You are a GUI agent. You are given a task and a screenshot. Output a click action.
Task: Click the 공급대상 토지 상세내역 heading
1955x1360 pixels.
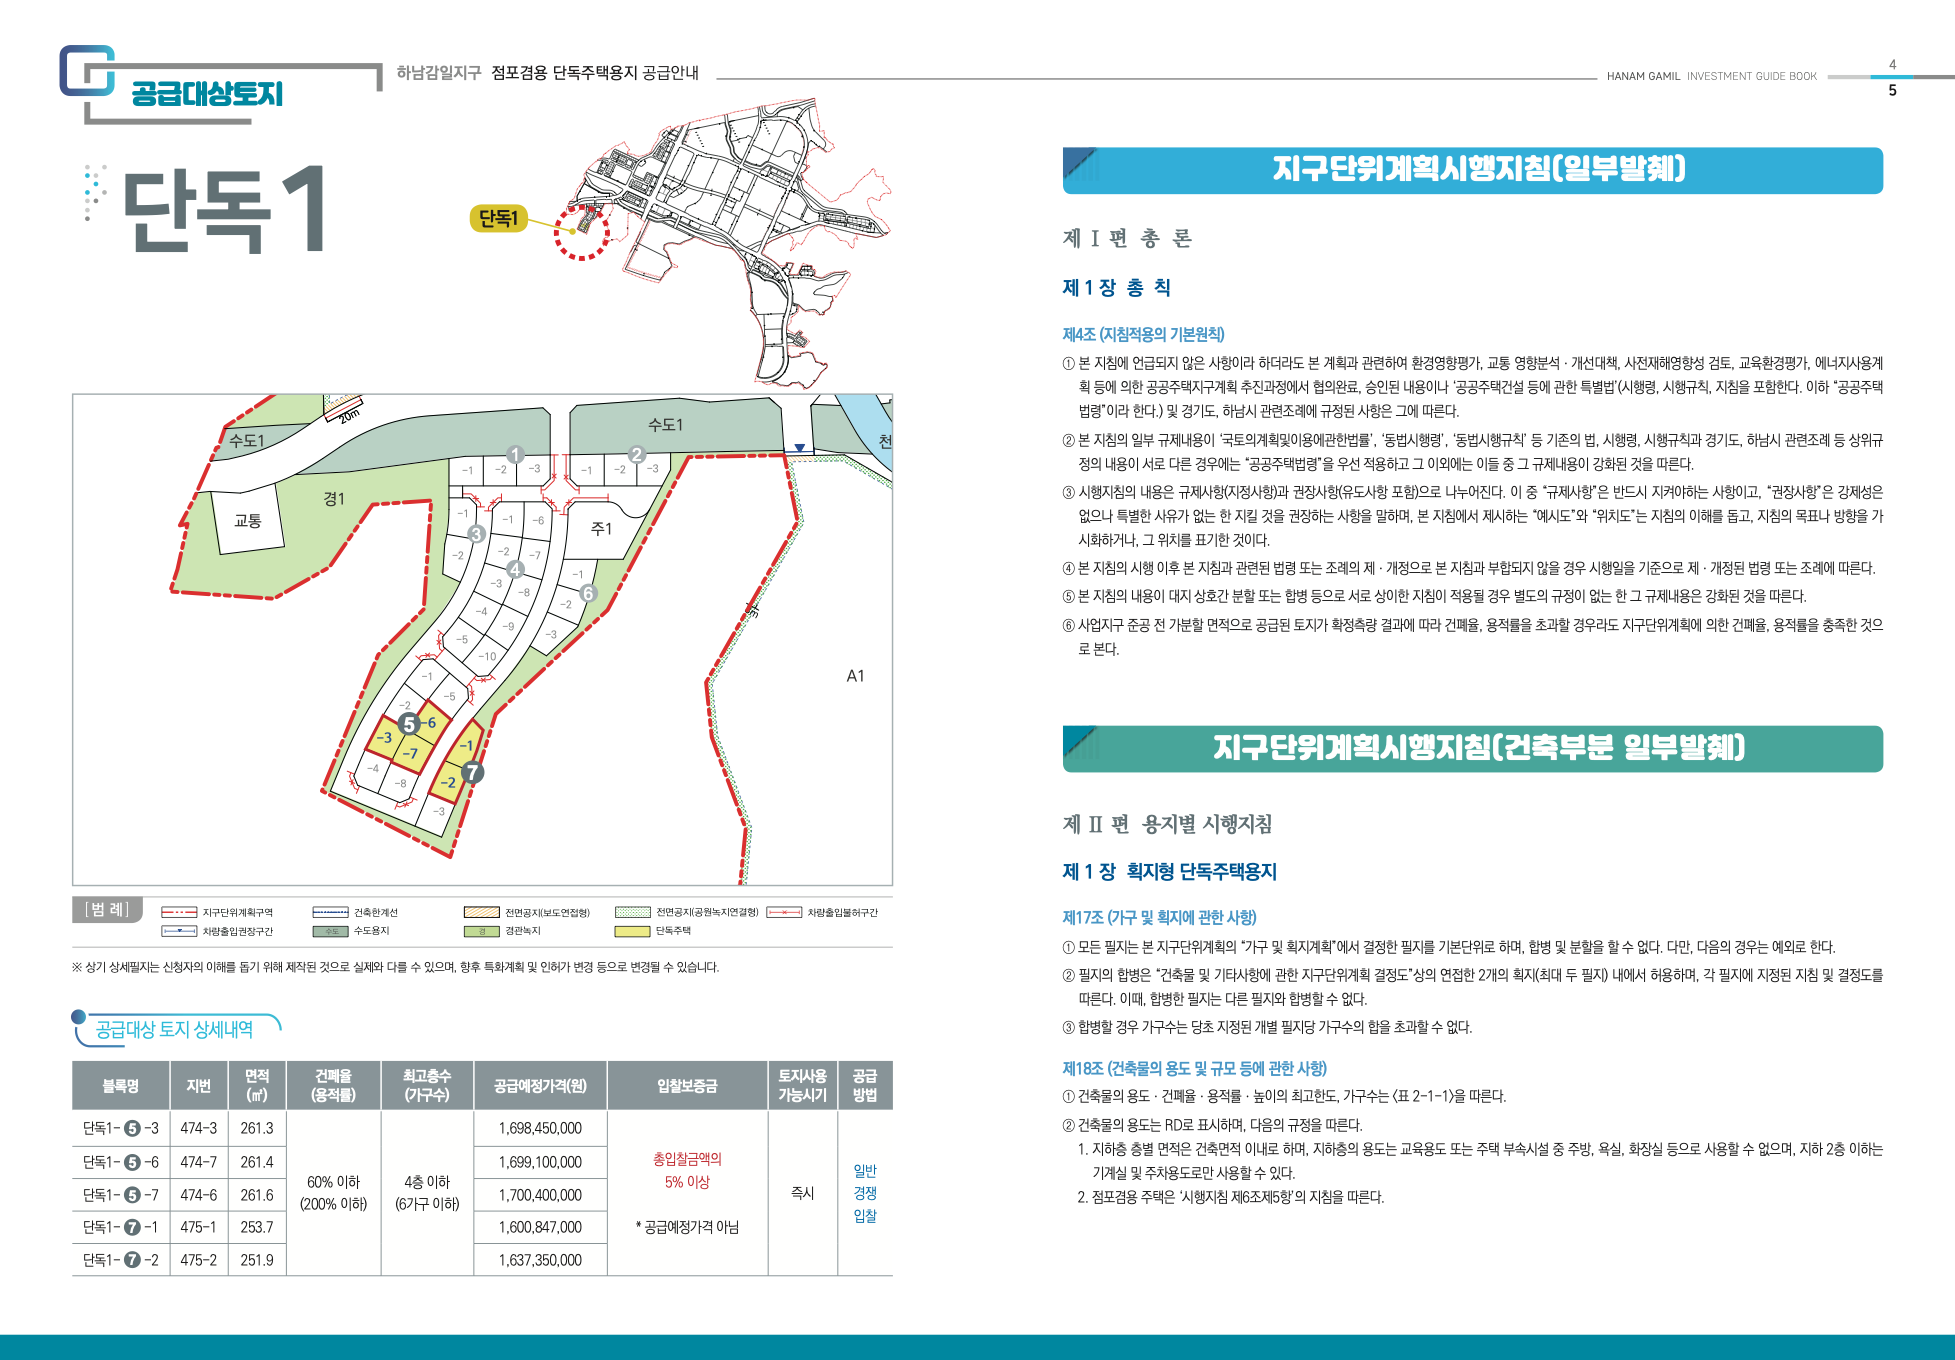(x=174, y=1030)
